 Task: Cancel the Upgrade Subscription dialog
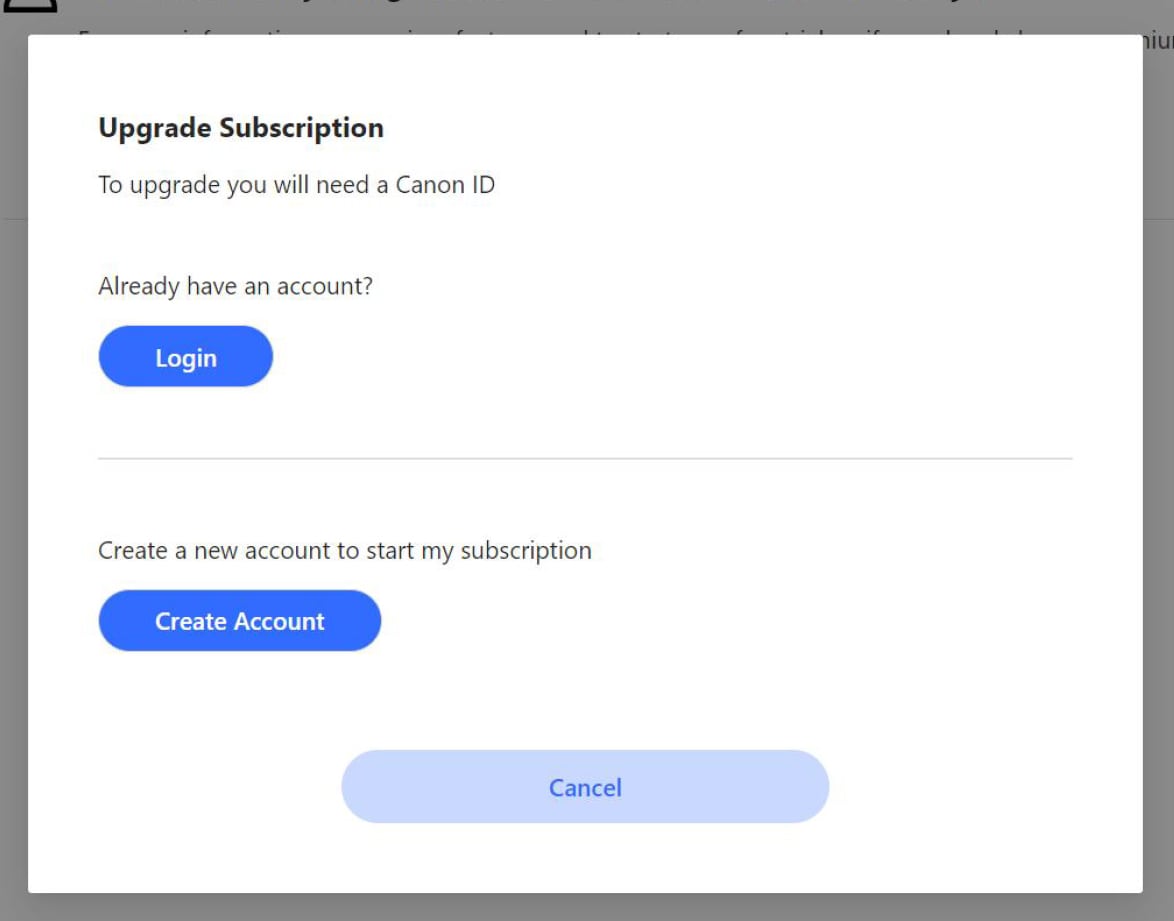[x=585, y=787]
